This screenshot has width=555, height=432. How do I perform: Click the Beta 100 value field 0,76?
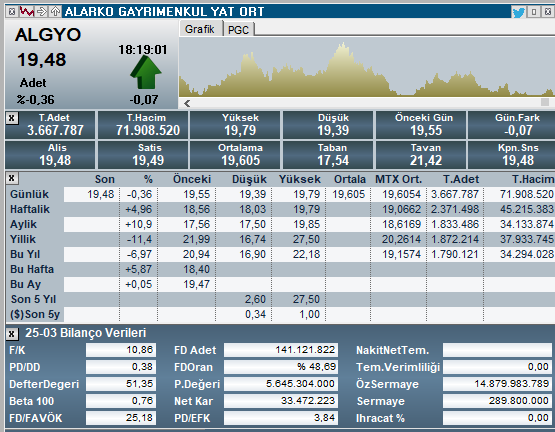(x=120, y=401)
